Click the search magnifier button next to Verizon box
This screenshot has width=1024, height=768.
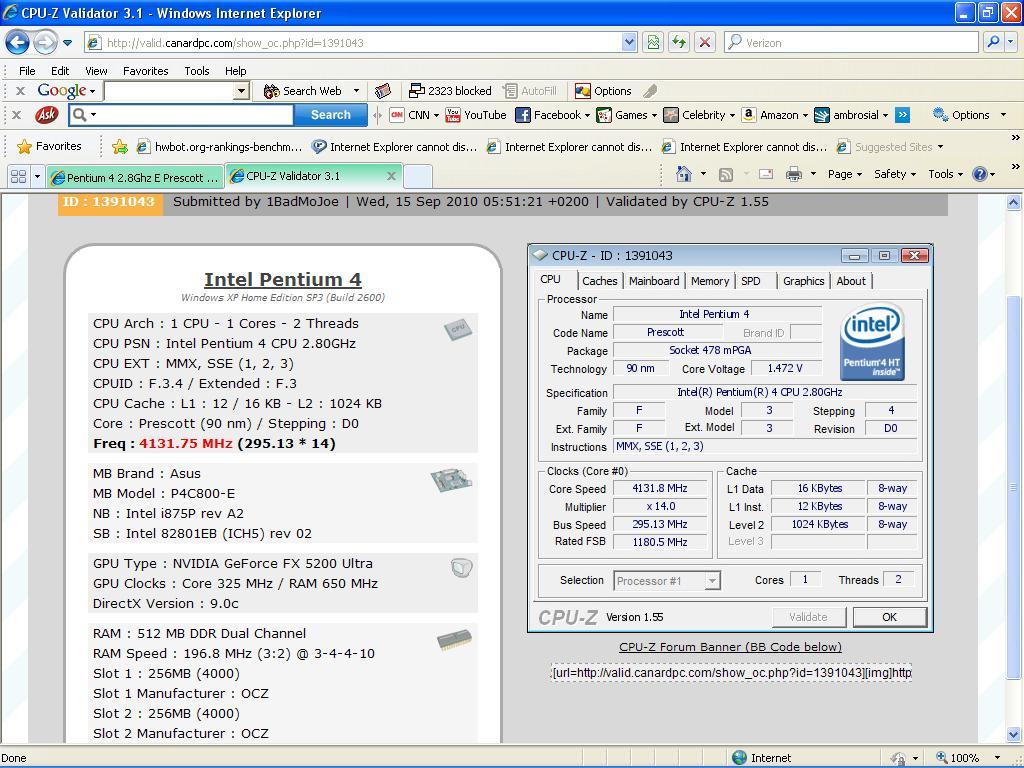993,43
